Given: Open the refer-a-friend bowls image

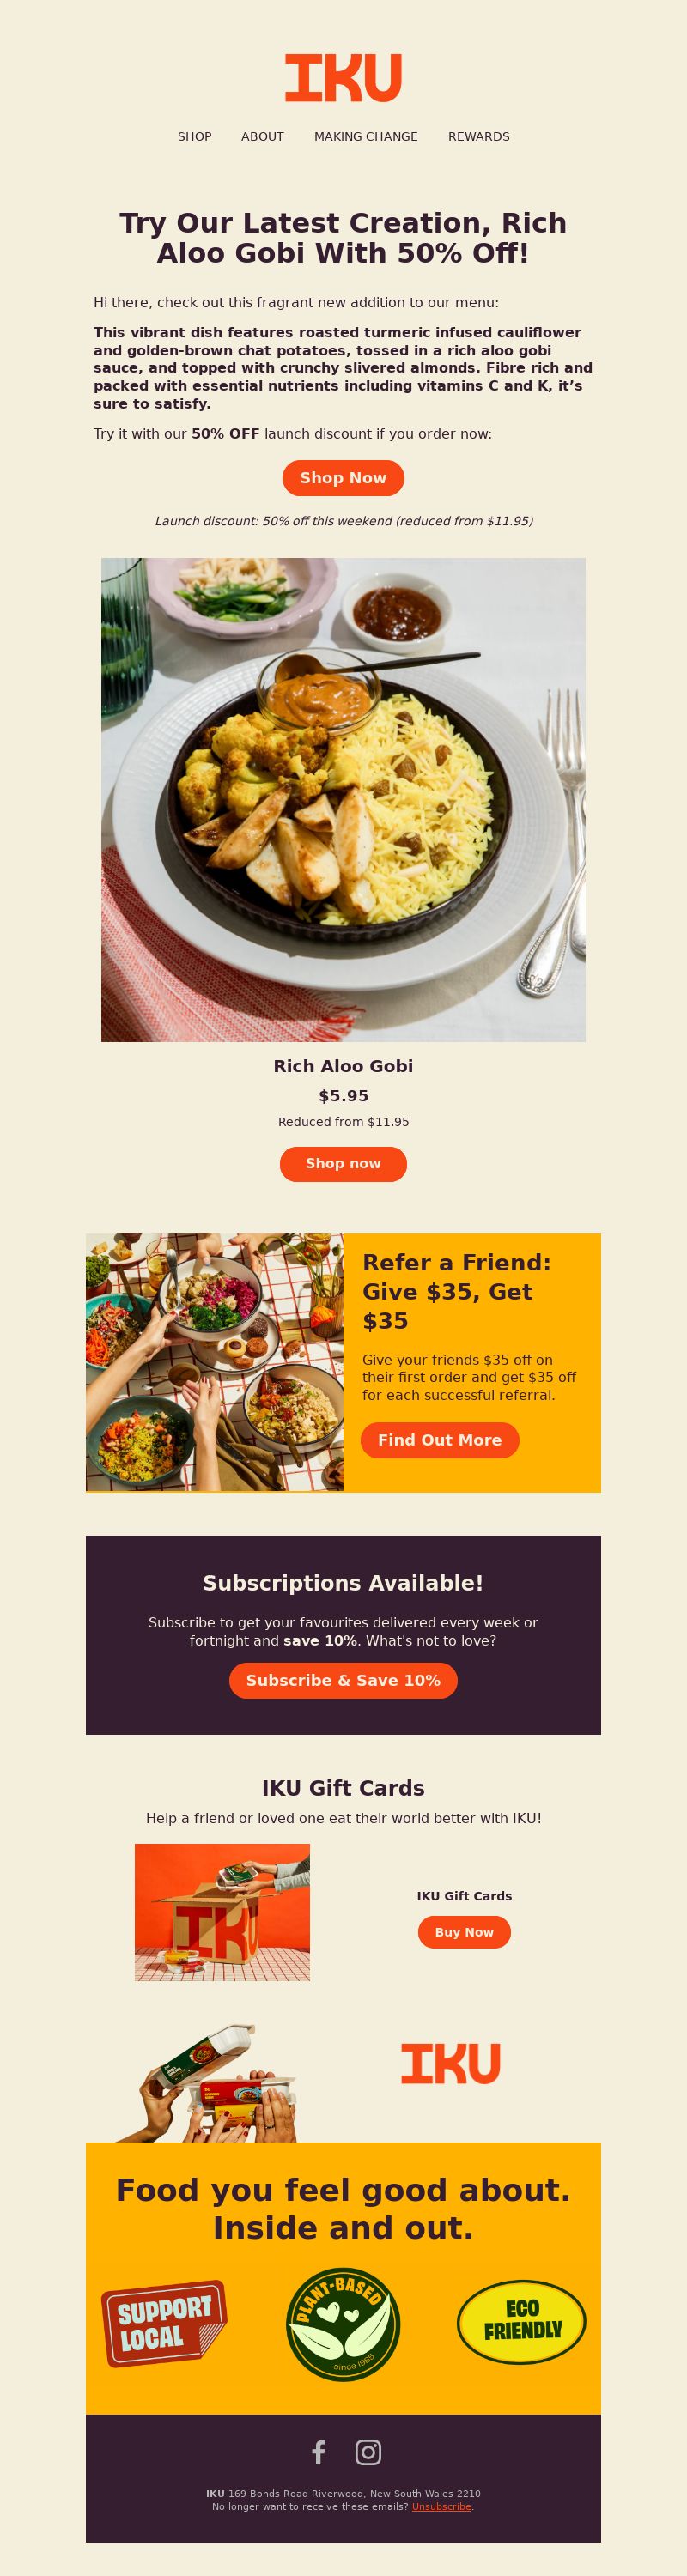Looking at the screenshot, I should 215,1363.
